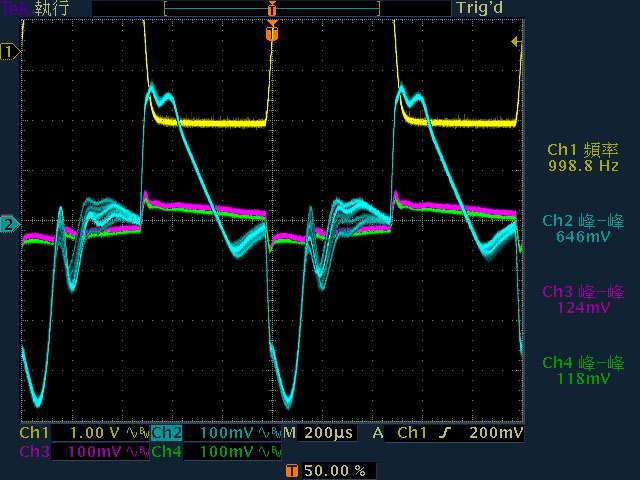This screenshot has width=640, height=480.
Task: Click the orange trigger position marker
Action: pyautogui.click(x=272, y=32)
